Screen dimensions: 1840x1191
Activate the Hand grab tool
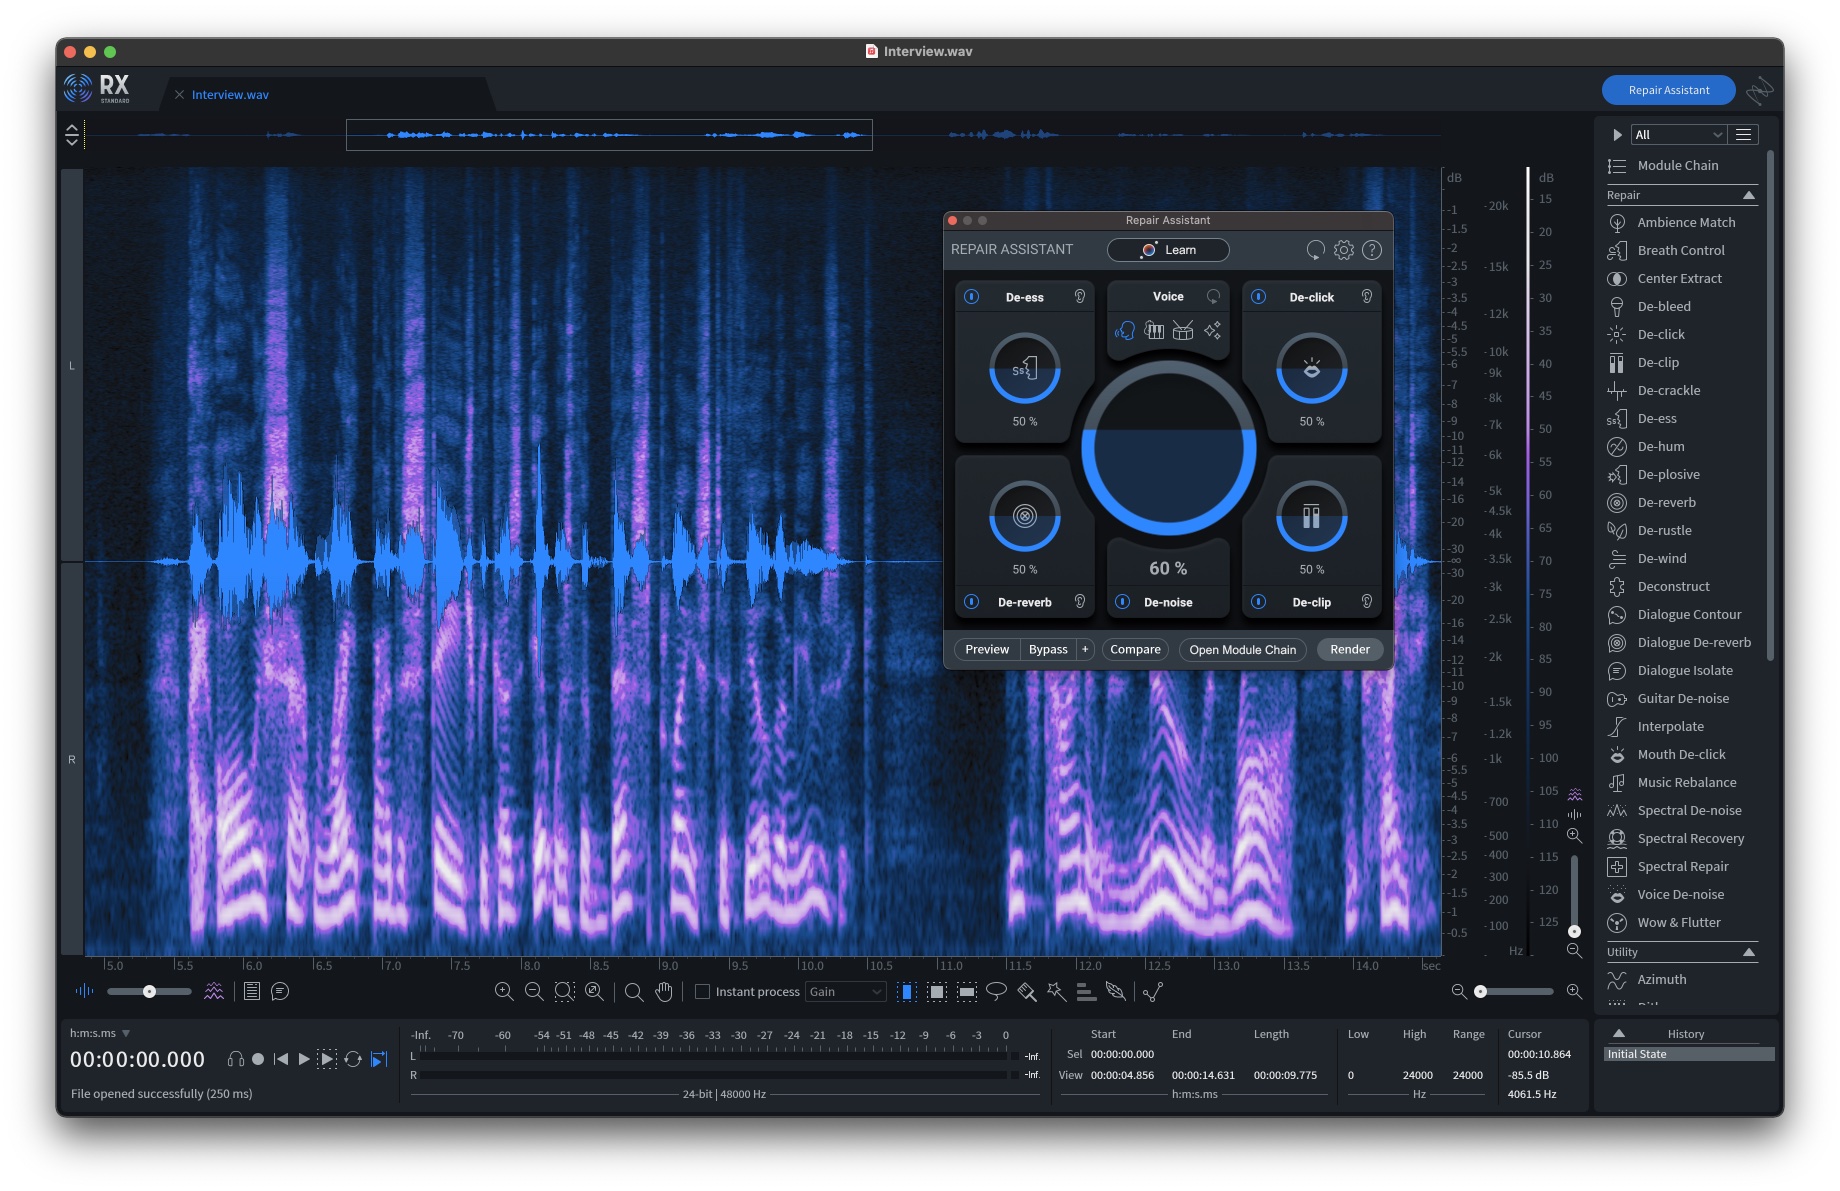663,991
